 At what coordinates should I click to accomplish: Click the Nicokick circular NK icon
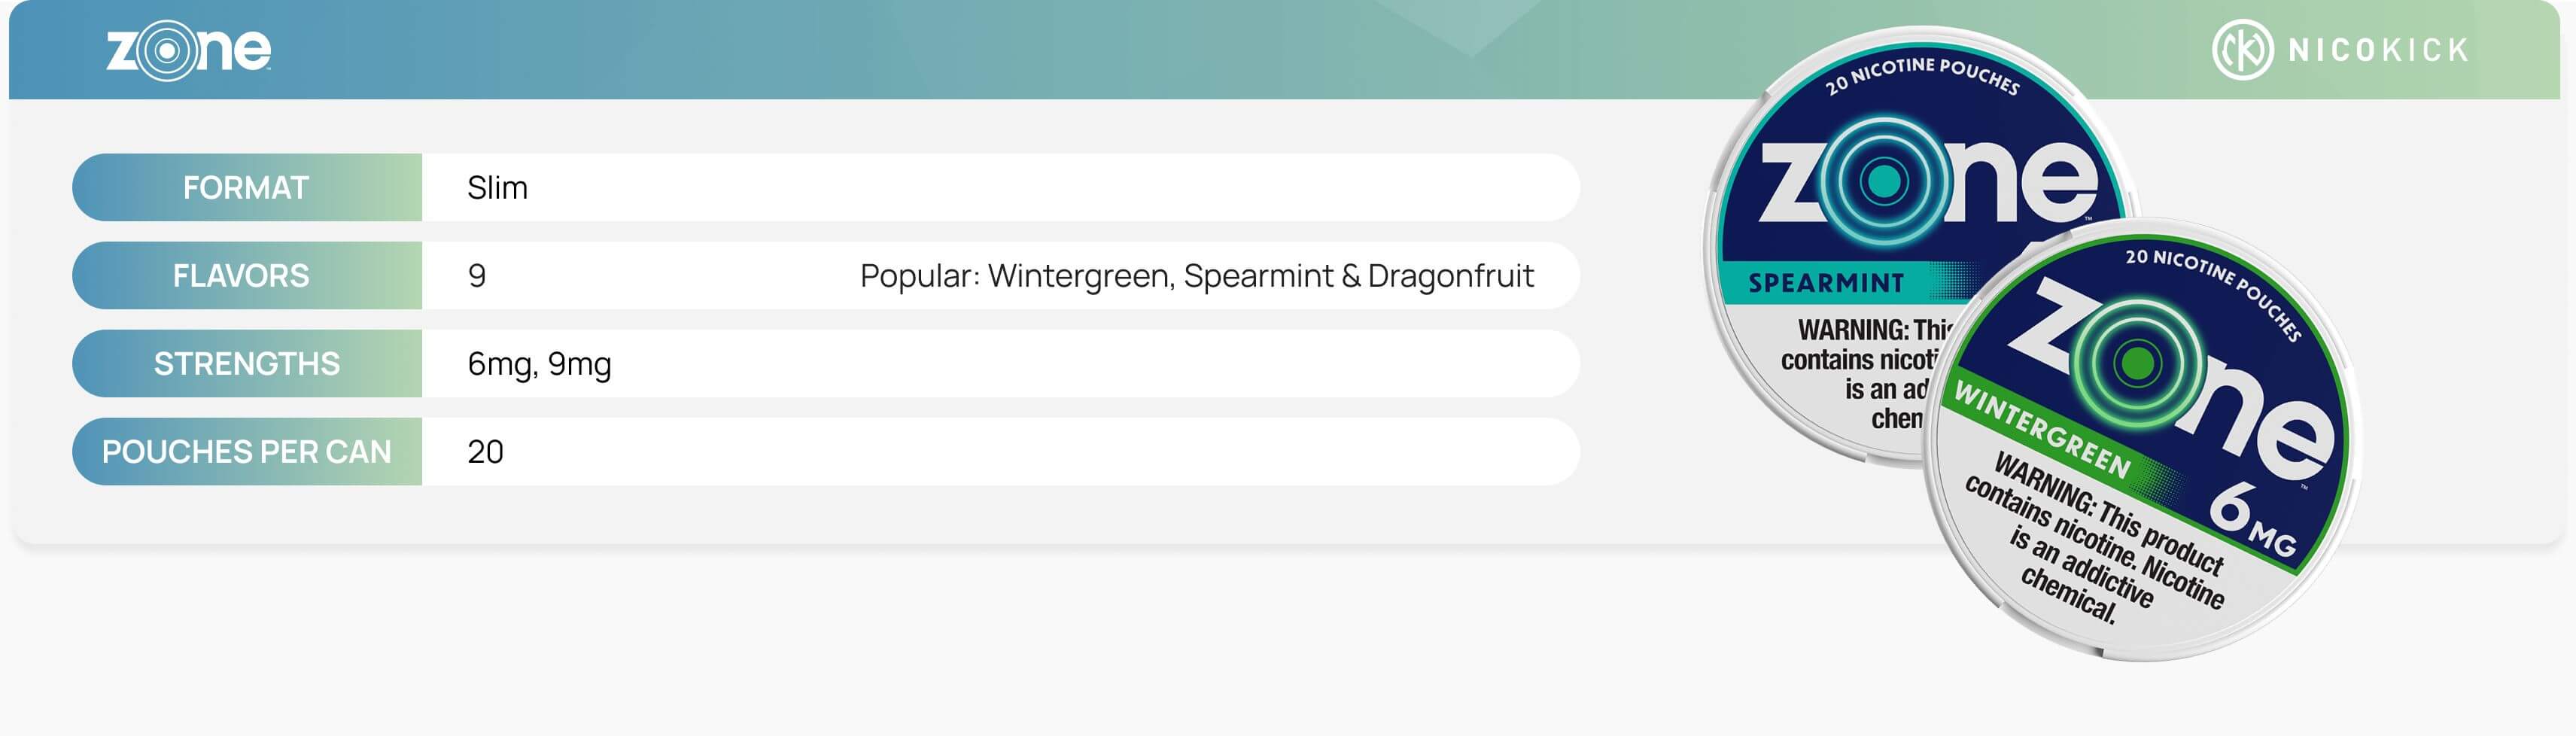(2241, 50)
